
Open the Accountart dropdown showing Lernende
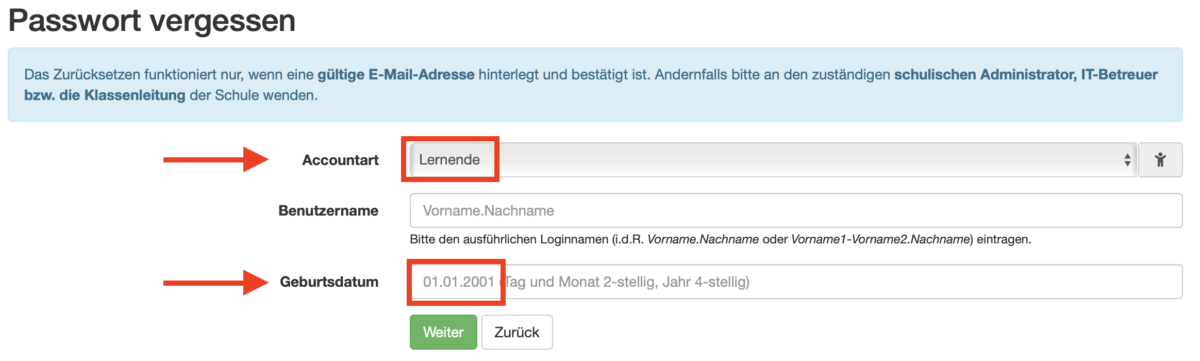pos(774,159)
